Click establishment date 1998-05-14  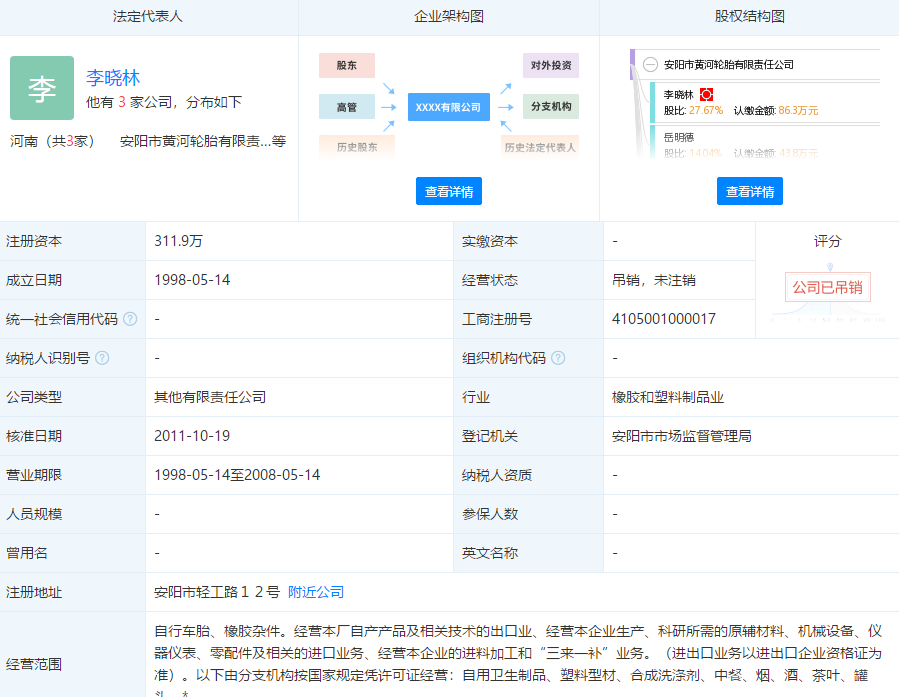(x=192, y=280)
